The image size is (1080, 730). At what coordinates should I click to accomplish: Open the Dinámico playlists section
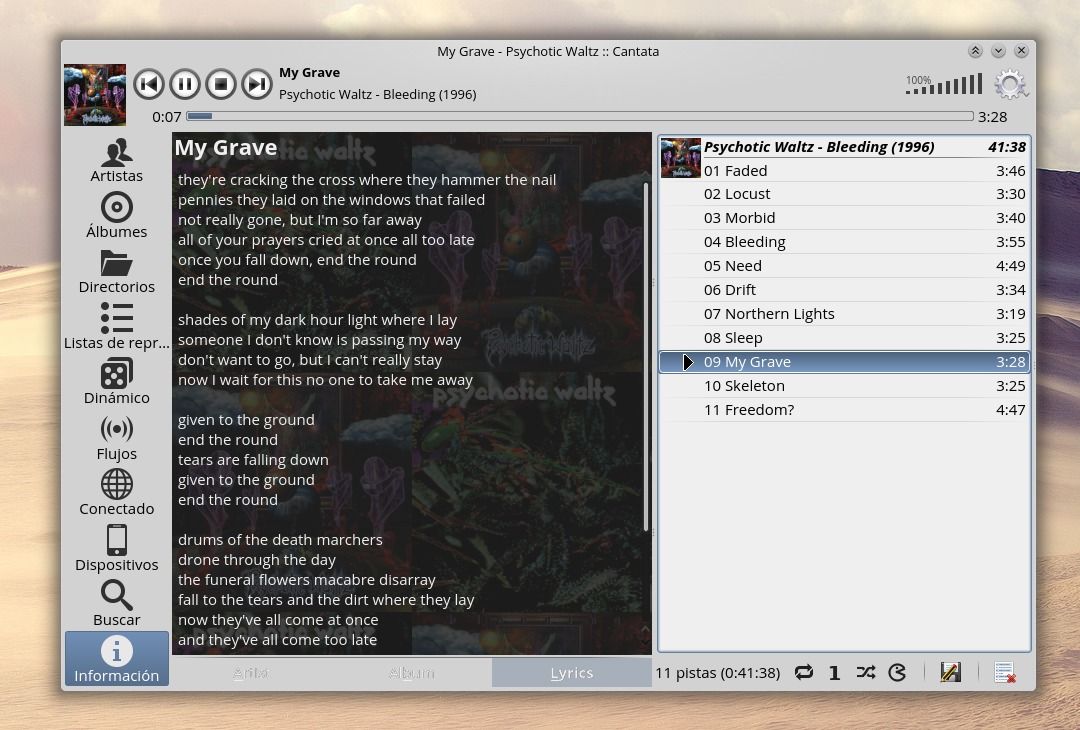117,383
